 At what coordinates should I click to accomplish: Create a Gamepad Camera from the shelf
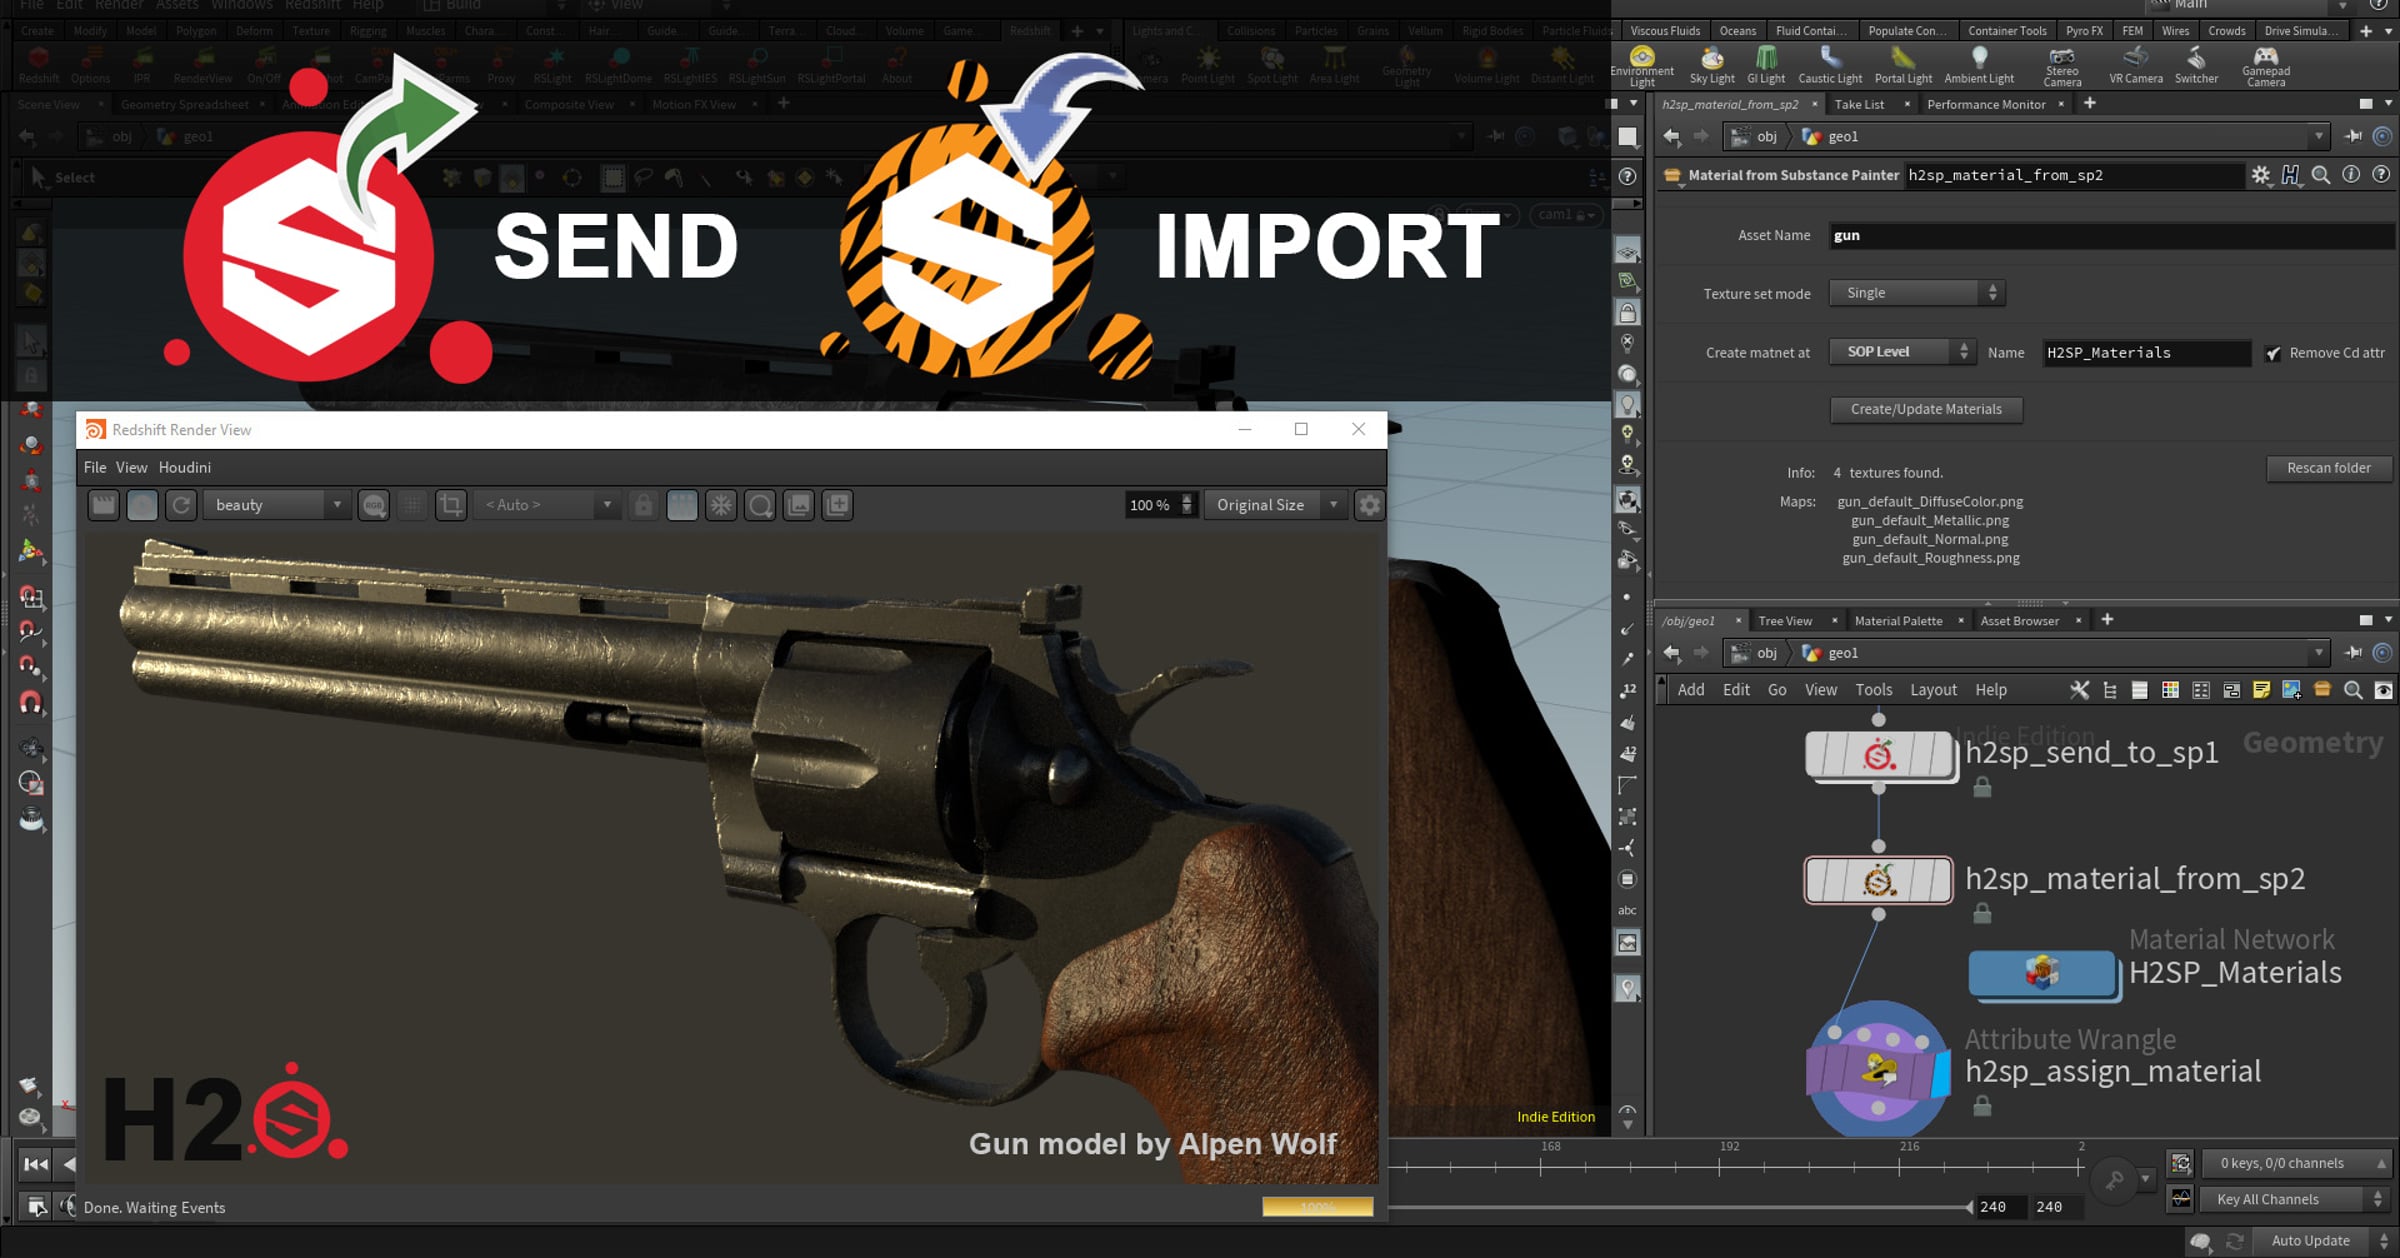point(2266,66)
